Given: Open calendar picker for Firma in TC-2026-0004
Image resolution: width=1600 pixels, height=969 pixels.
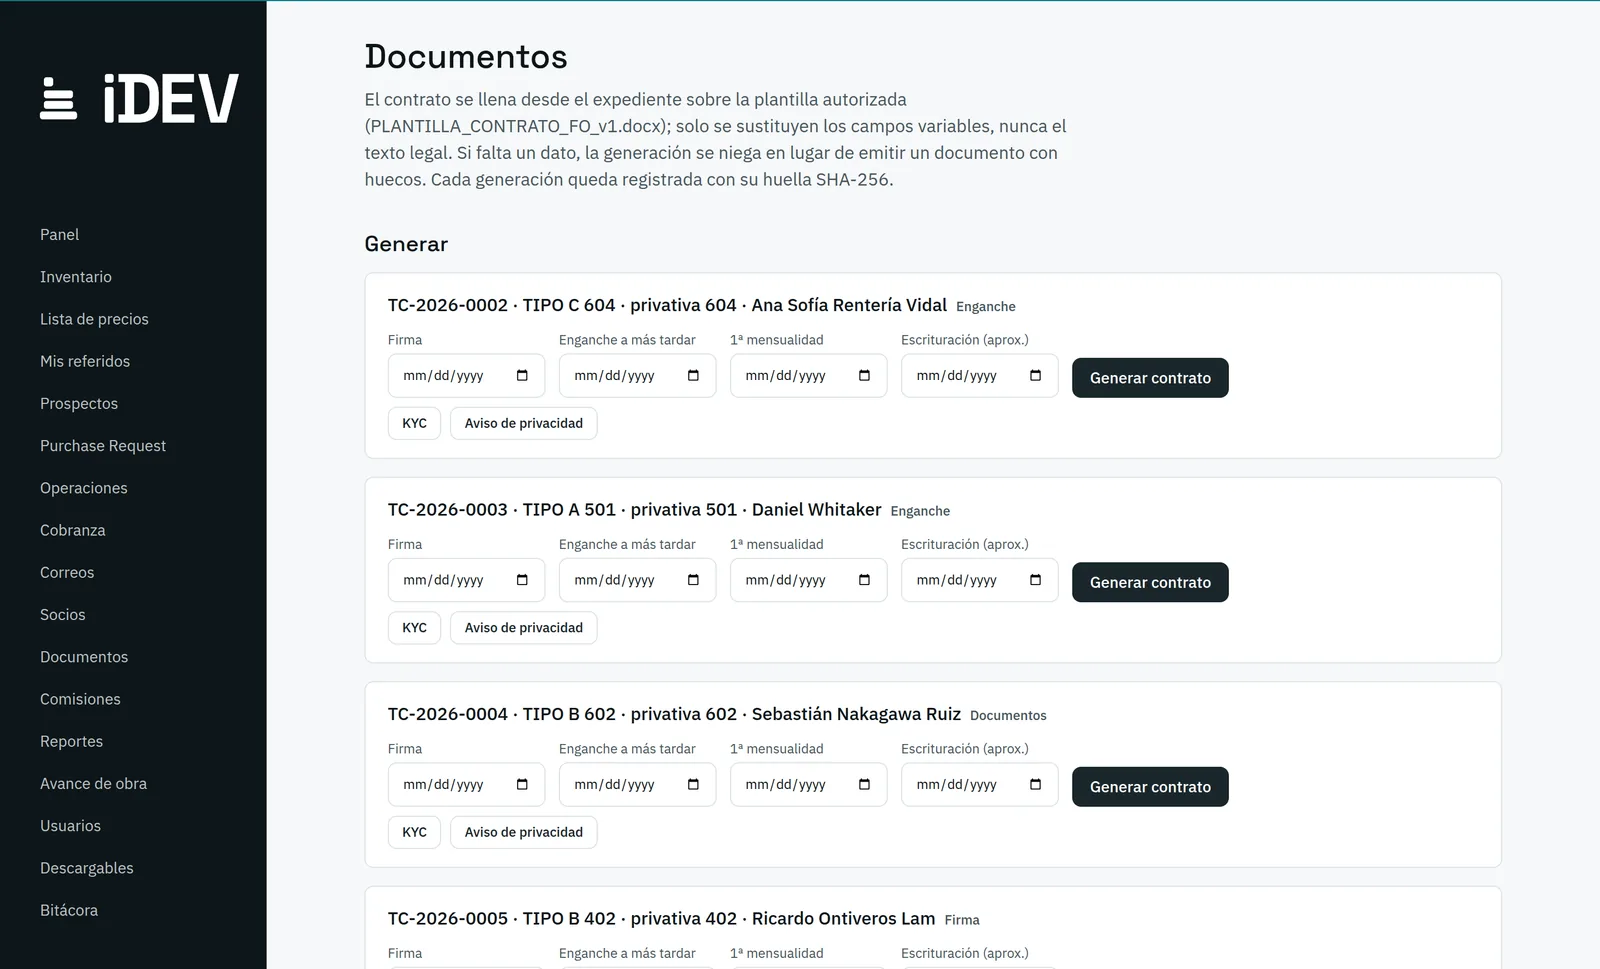Looking at the screenshot, I should point(522,785).
